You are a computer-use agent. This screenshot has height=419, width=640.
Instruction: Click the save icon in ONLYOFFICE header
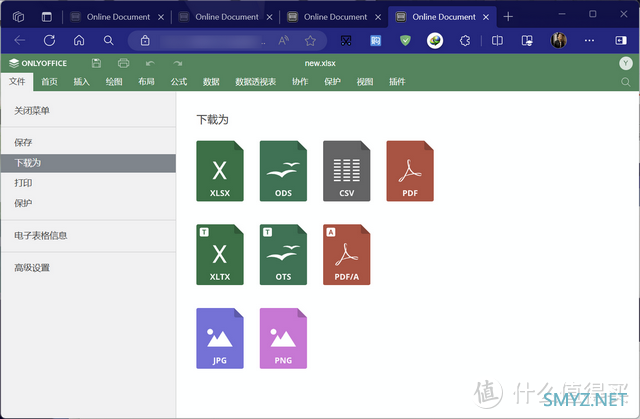coord(96,63)
